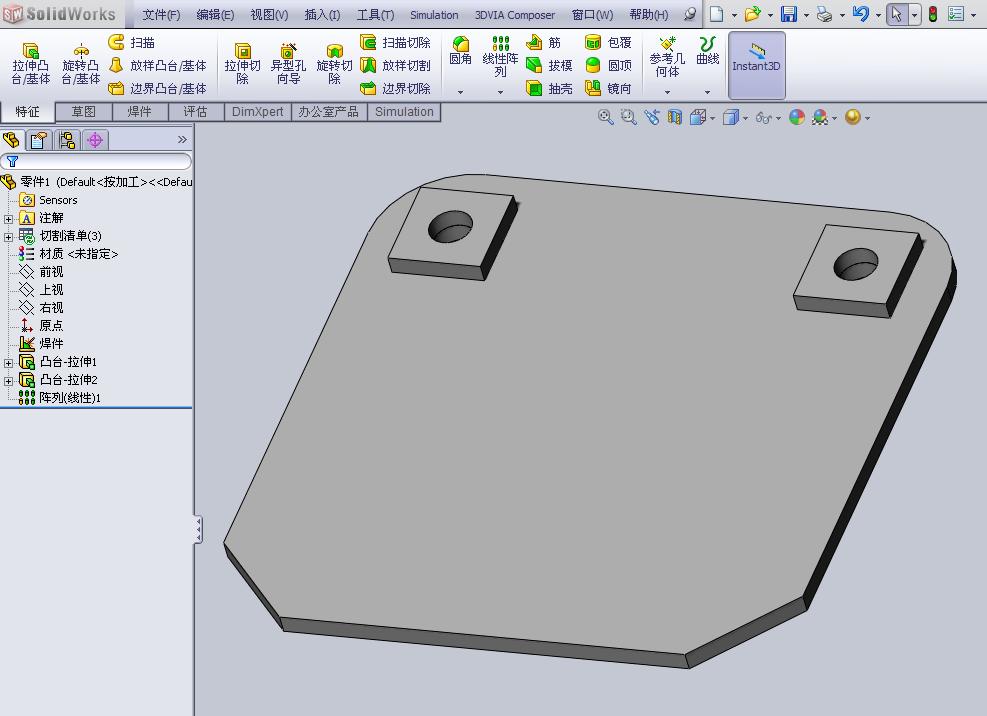Expand the 切割清单(3) tree node
This screenshot has width=987, height=716.
[x=8, y=237]
